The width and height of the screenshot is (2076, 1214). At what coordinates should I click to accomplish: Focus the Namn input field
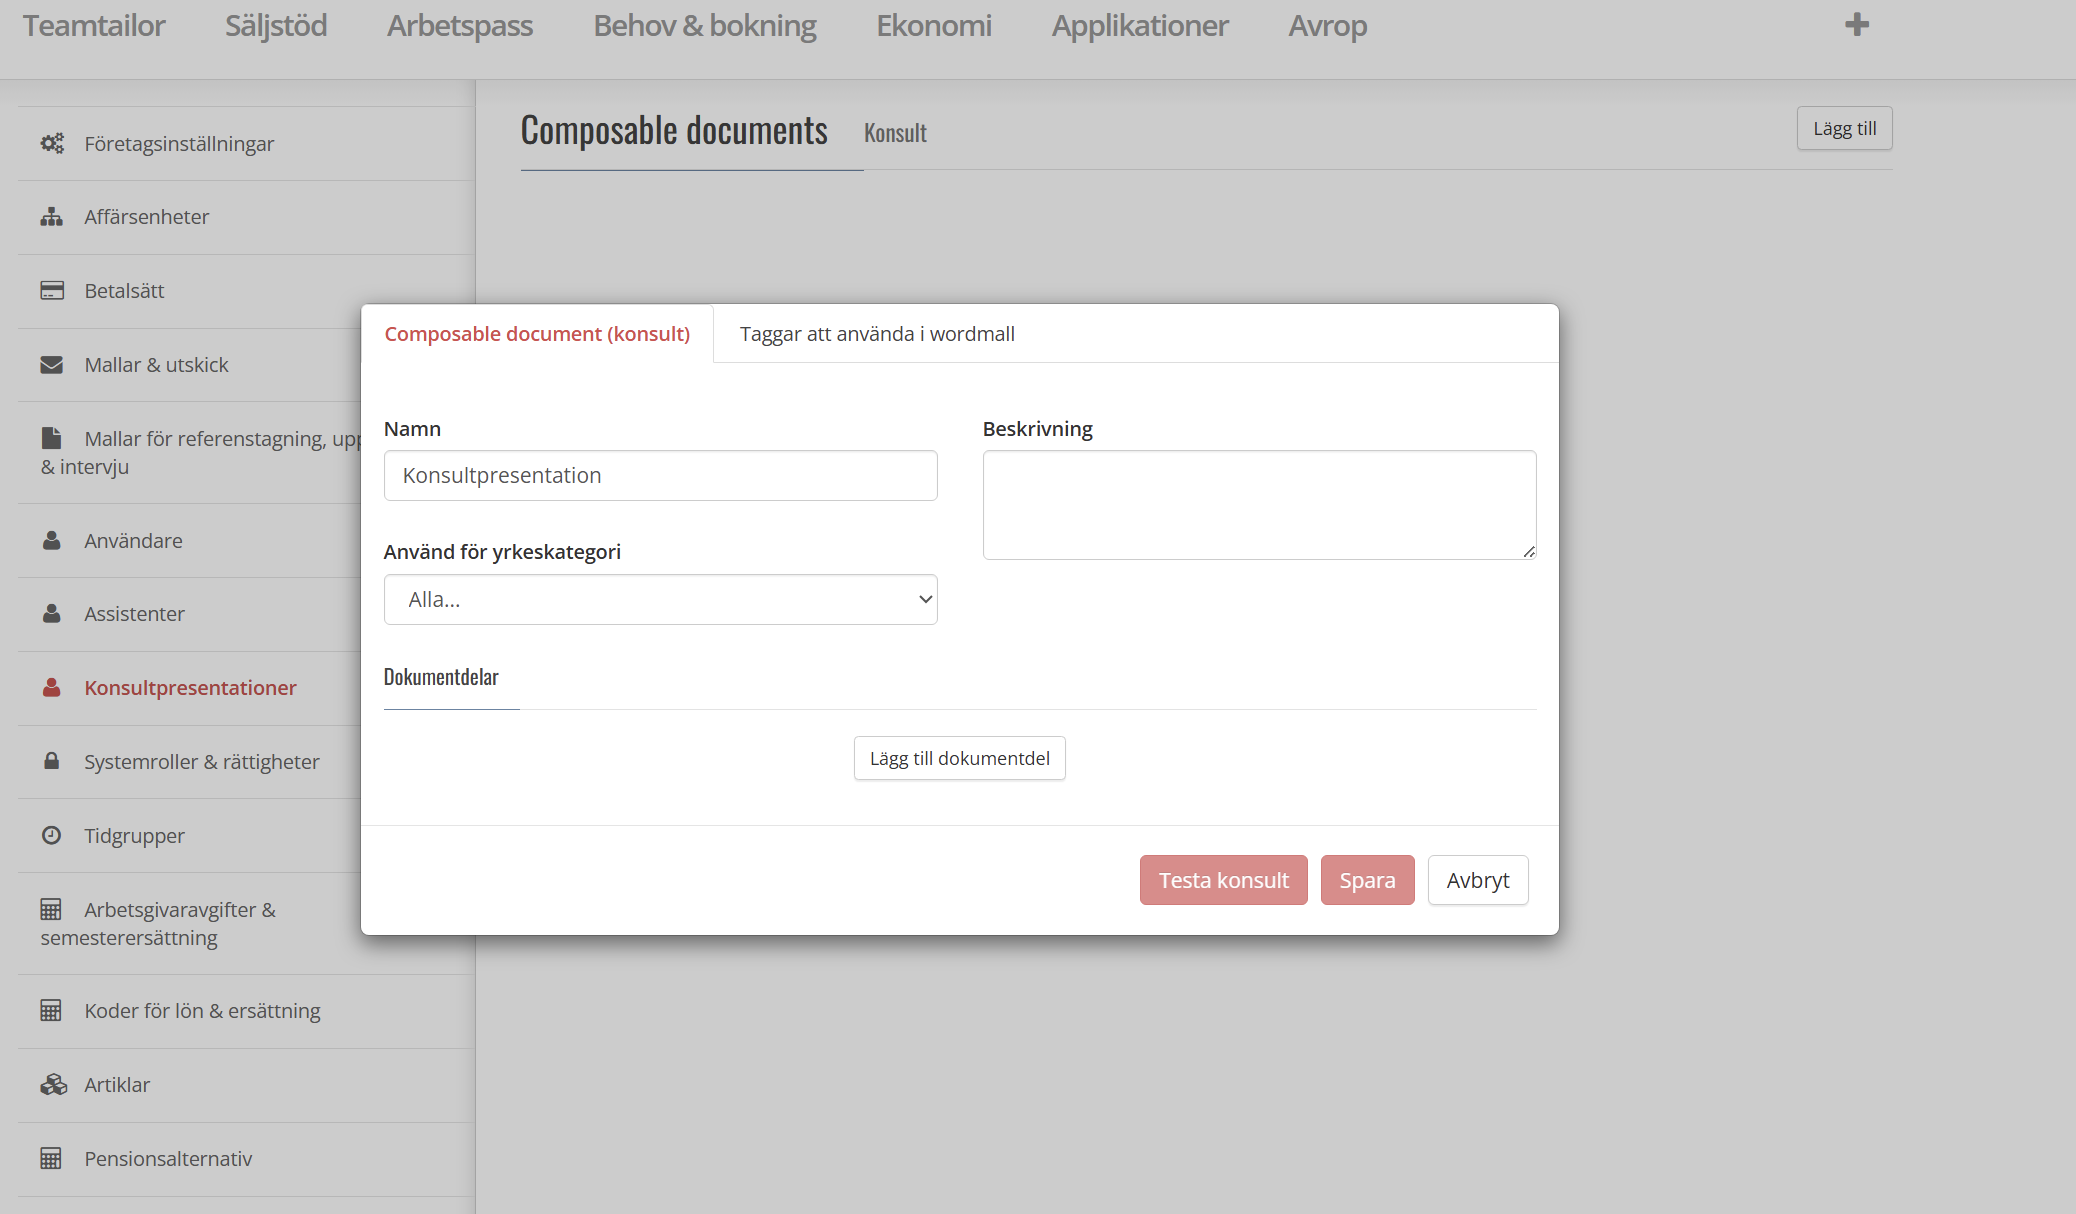coord(660,476)
